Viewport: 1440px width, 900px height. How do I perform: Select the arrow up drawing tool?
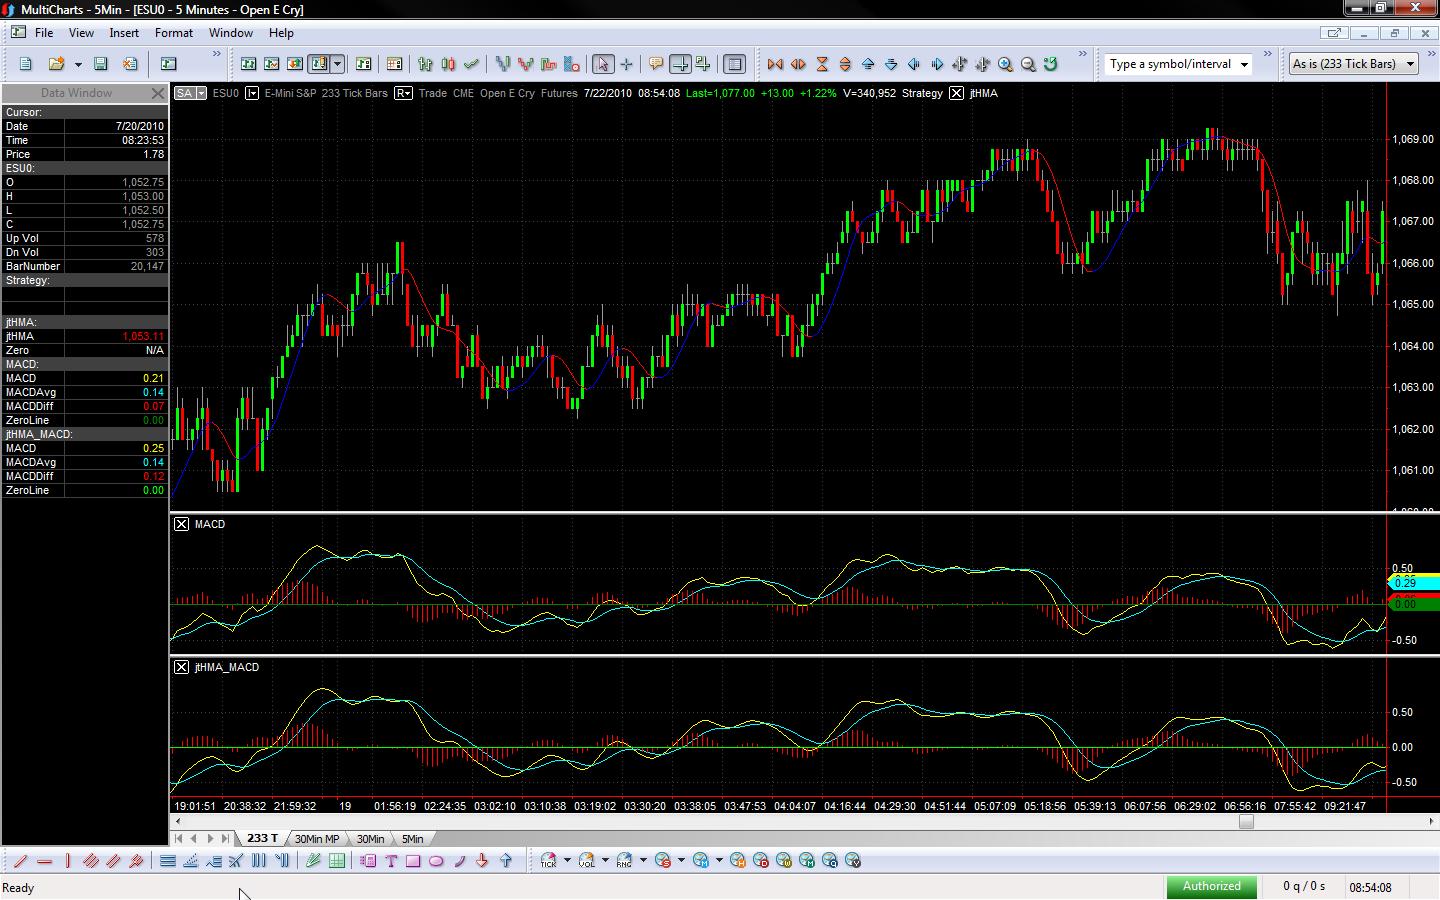505,861
